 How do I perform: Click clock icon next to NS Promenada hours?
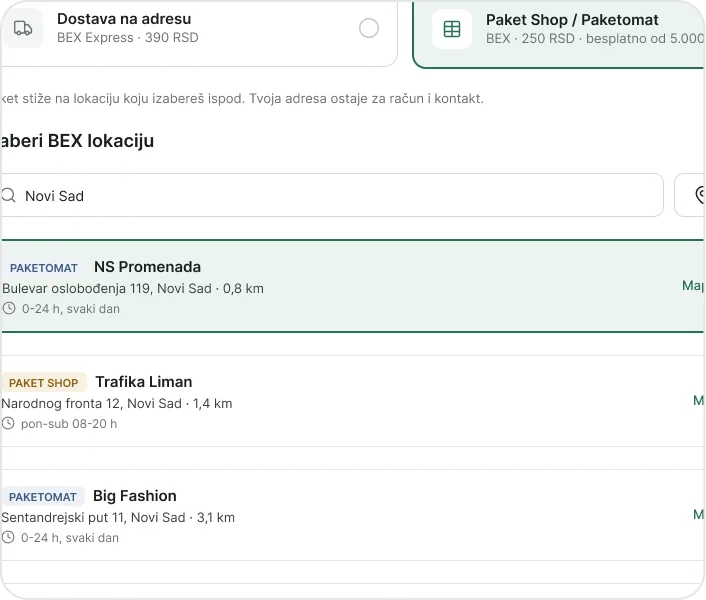(x=9, y=309)
